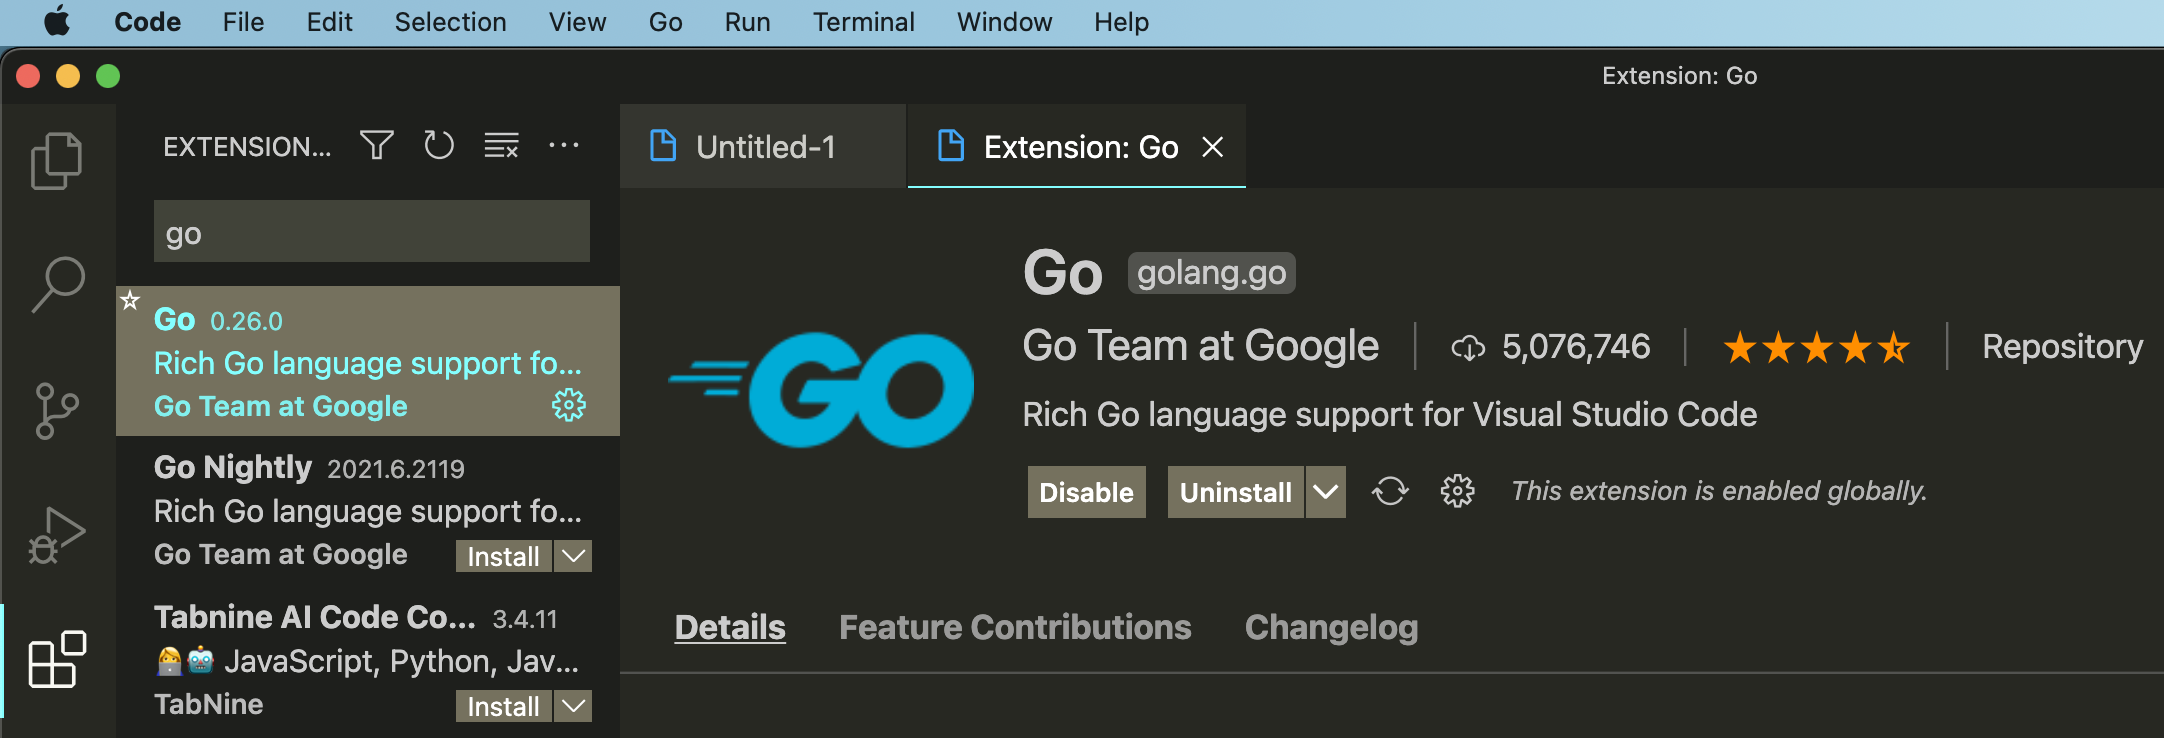This screenshot has height=738, width=2164.
Task: Install the Go Nightly extension
Action: pyautogui.click(x=503, y=556)
